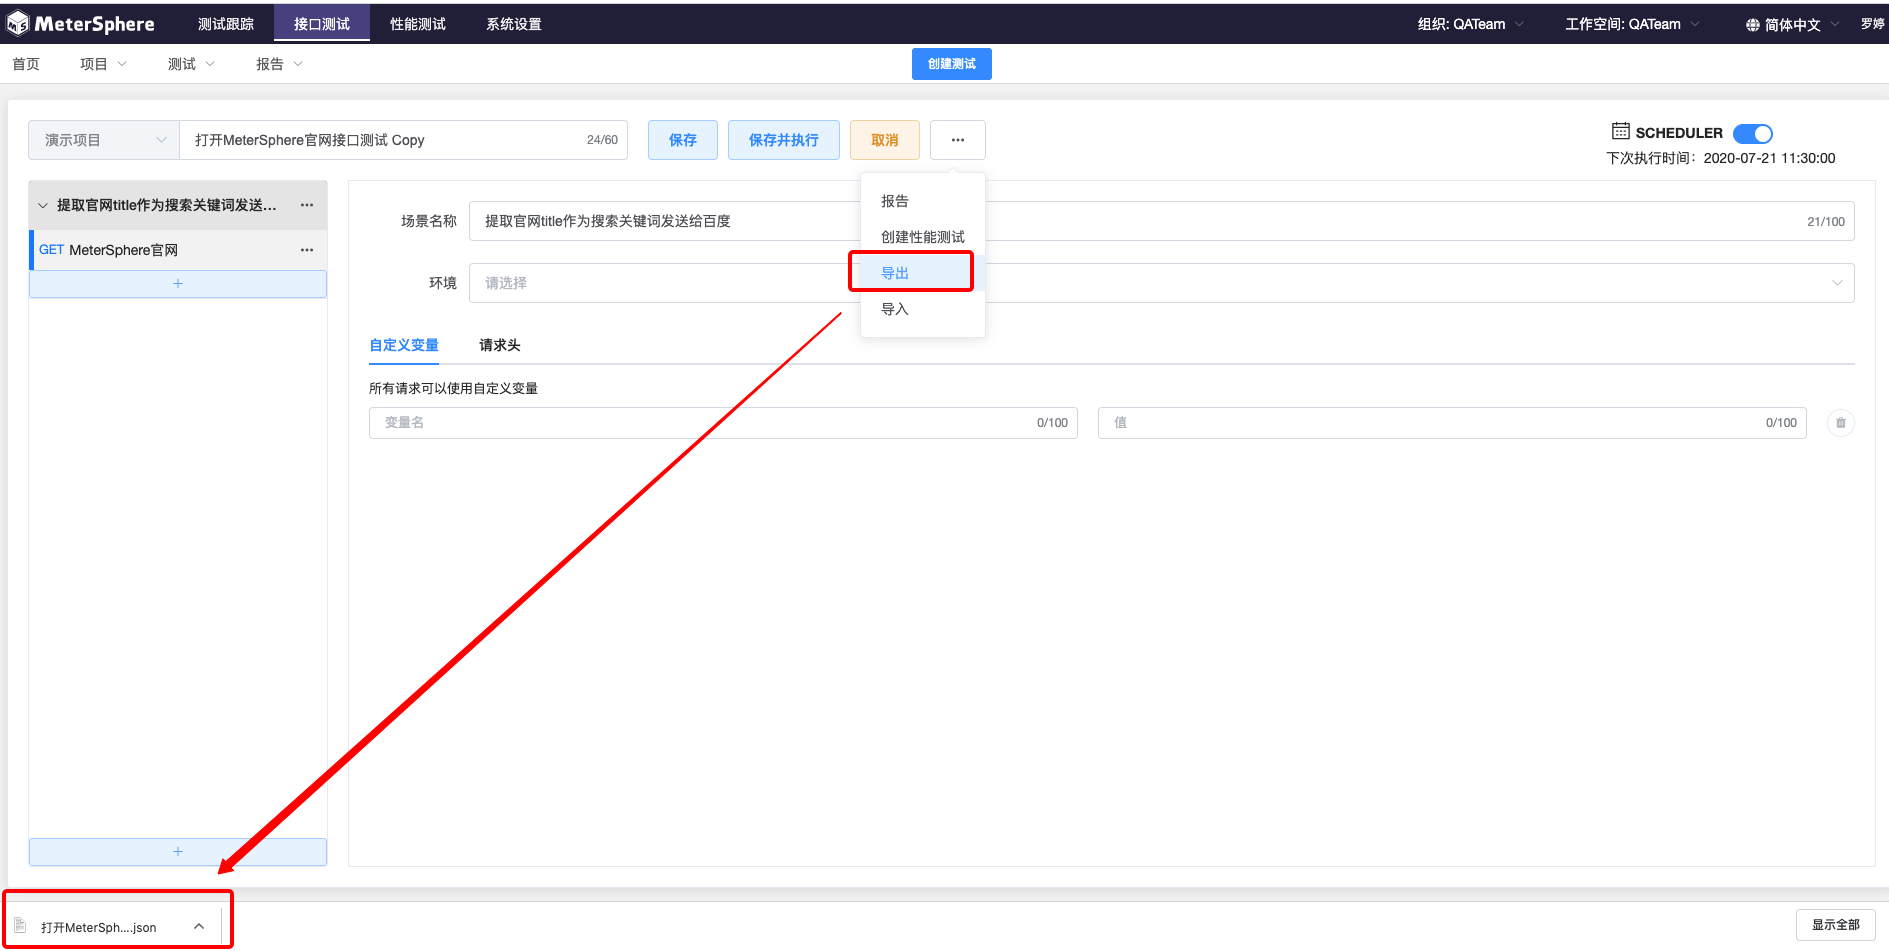Viewport: 1889px width, 951px height.
Task: Delete the custom variable row with trash icon
Action: click(x=1841, y=423)
